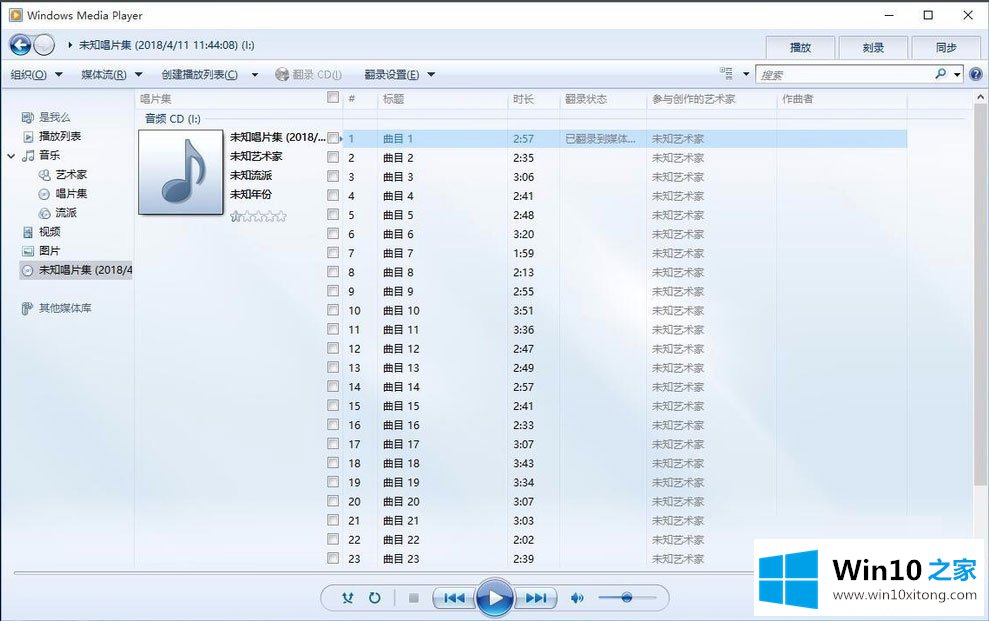The image size is (989, 621).
Task: Mute the volume speaker icon
Action: pyautogui.click(x=576, y=598)
